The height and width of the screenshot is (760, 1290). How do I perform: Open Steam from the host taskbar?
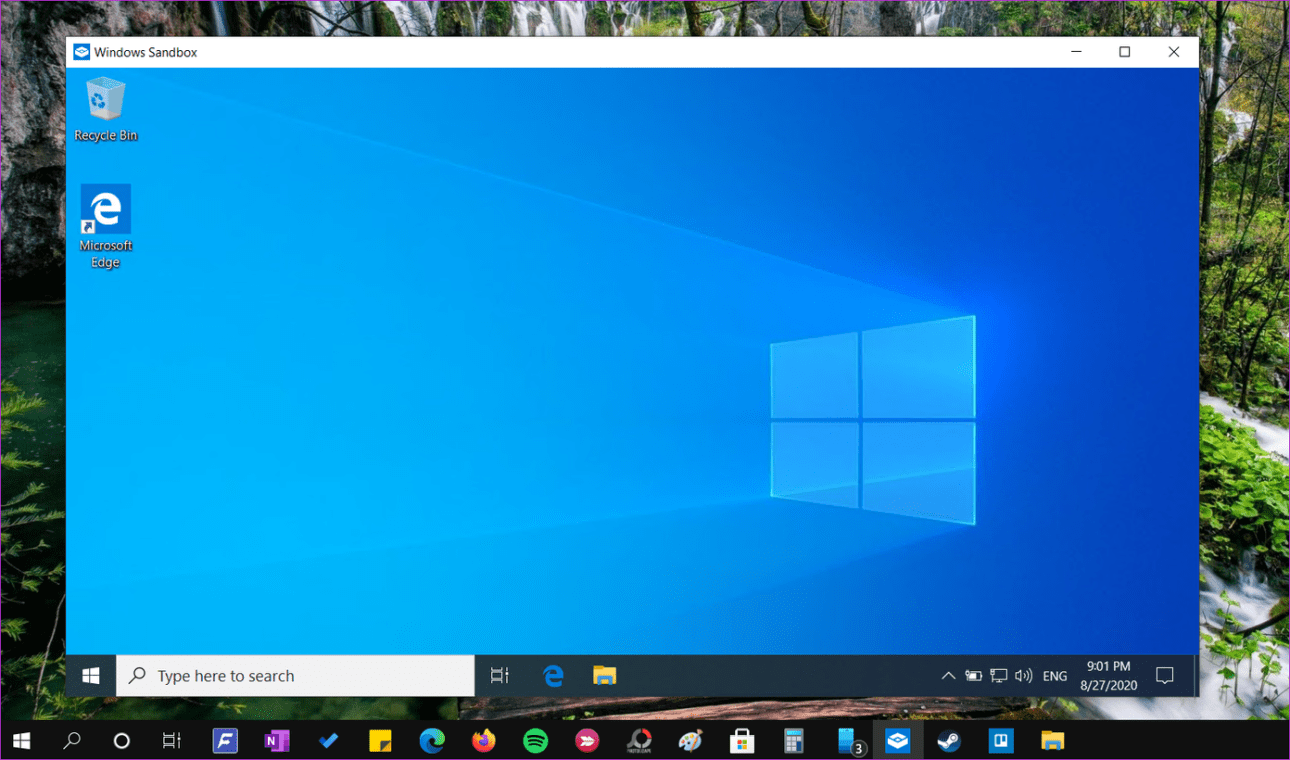[x=948, y=741]
